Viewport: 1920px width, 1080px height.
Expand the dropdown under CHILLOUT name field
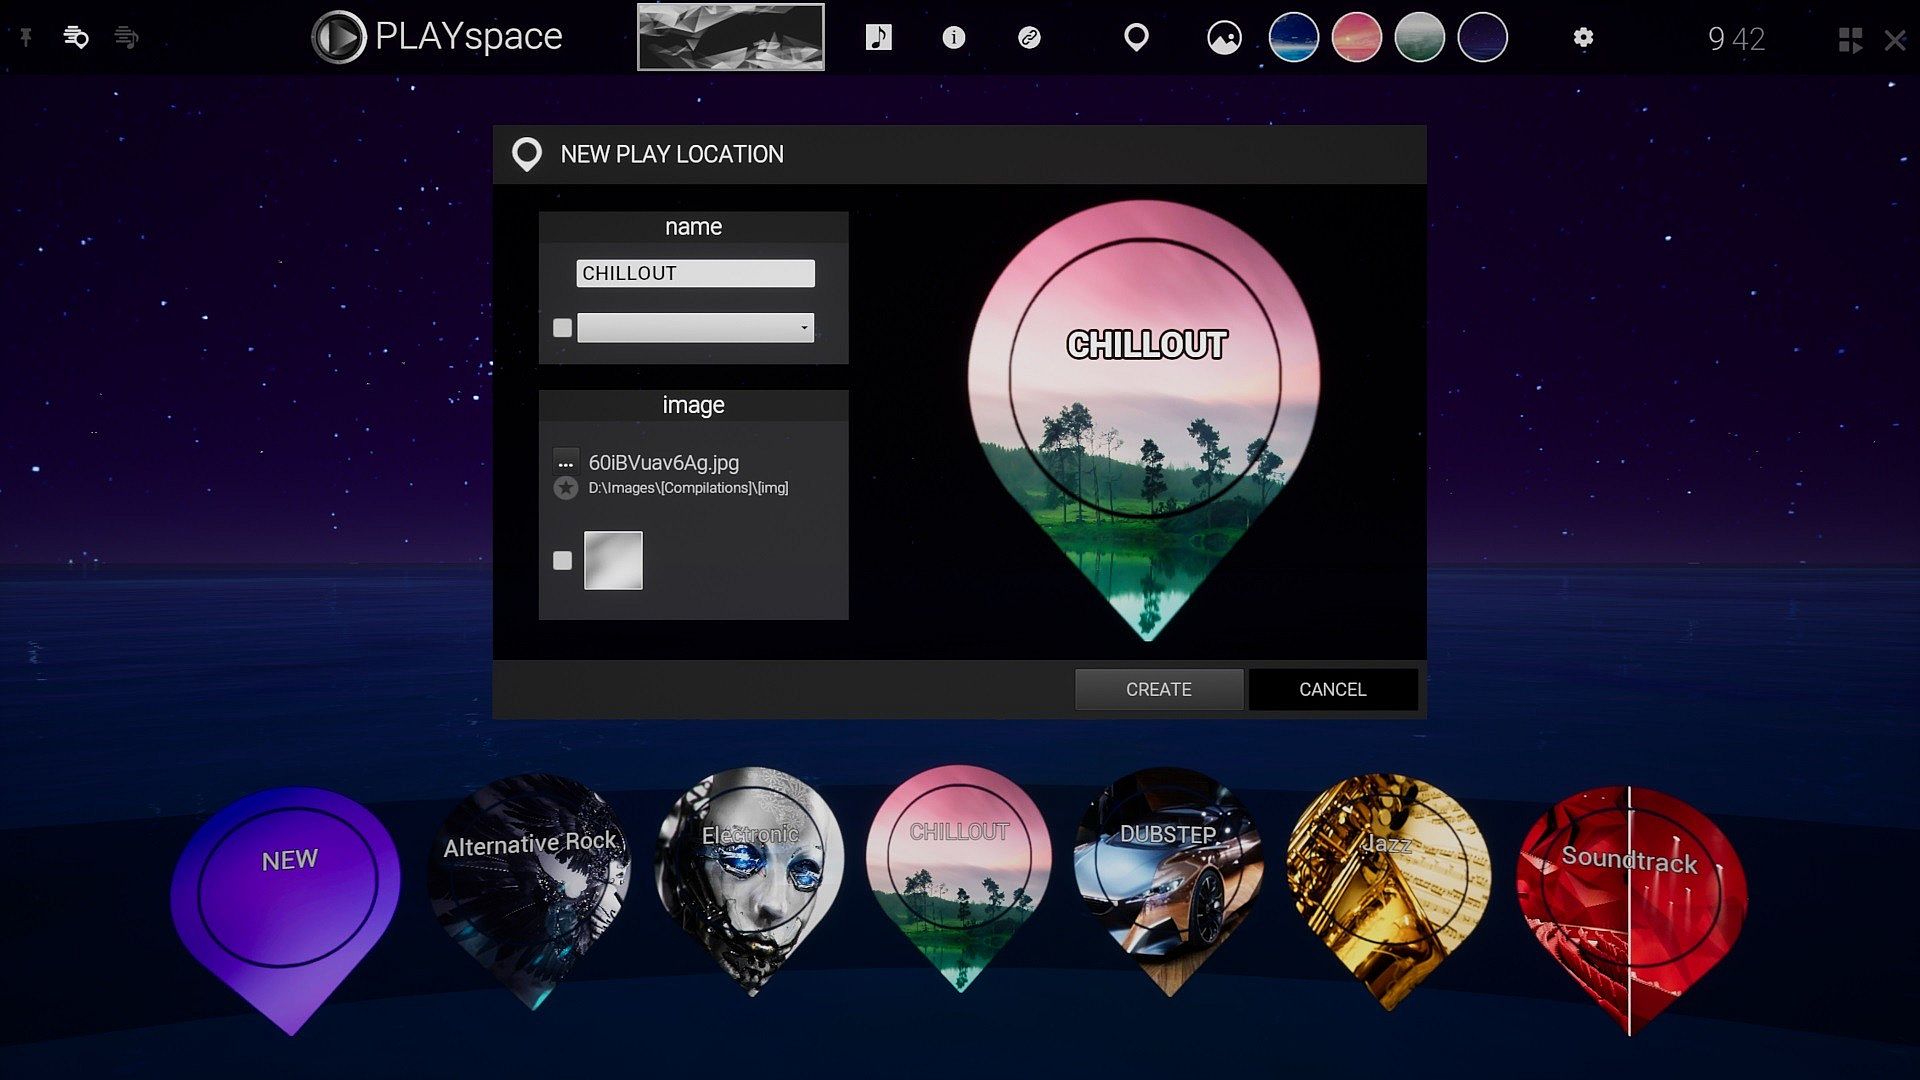click(x=696, y=328)
